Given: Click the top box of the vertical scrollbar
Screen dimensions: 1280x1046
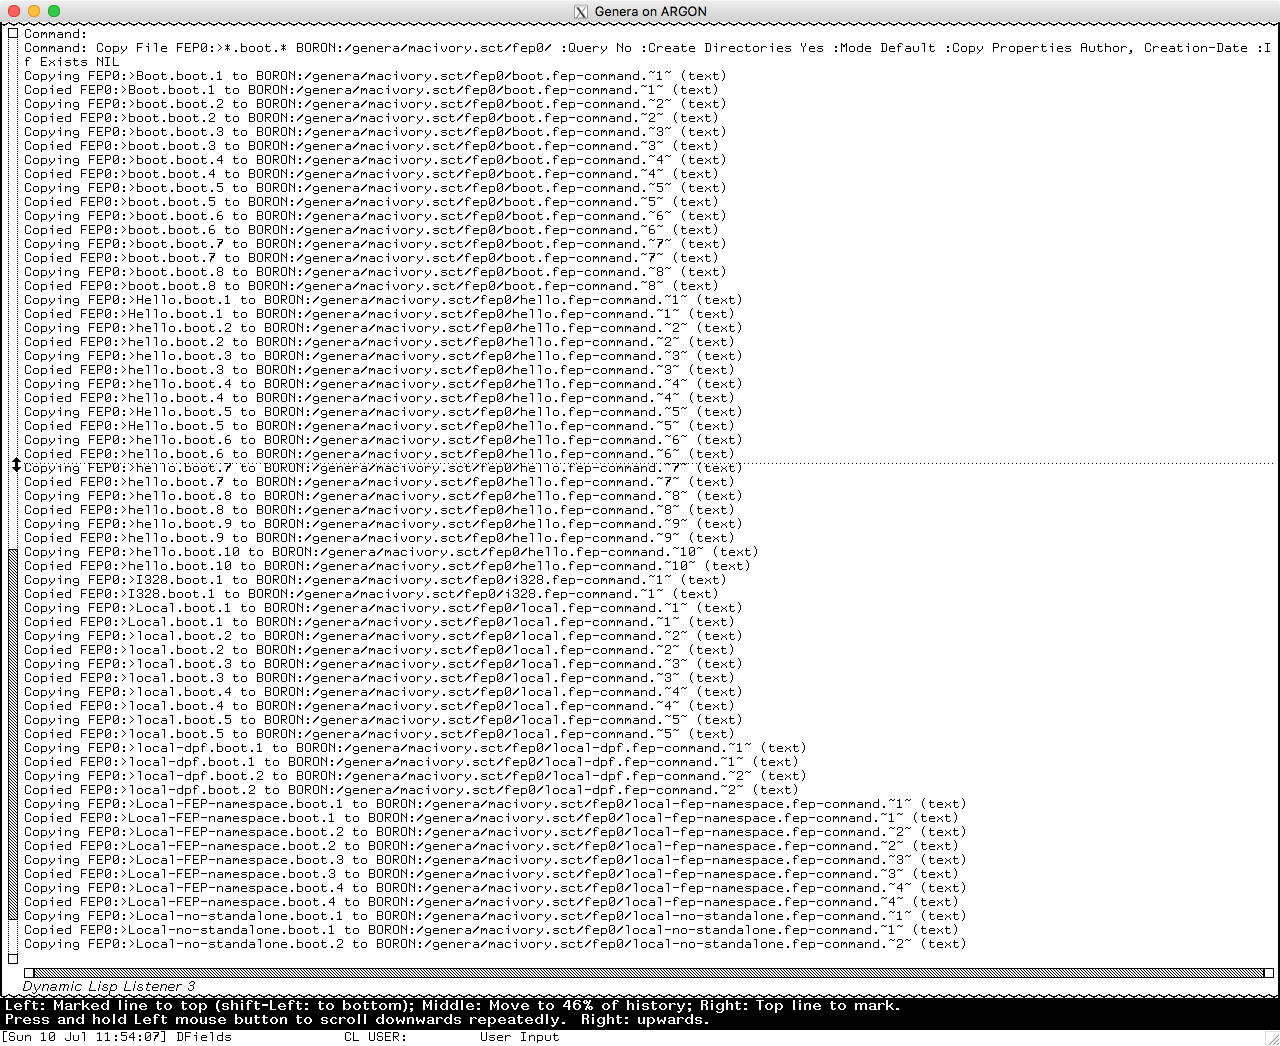Looking at the screenshot, I should [13, 34].
